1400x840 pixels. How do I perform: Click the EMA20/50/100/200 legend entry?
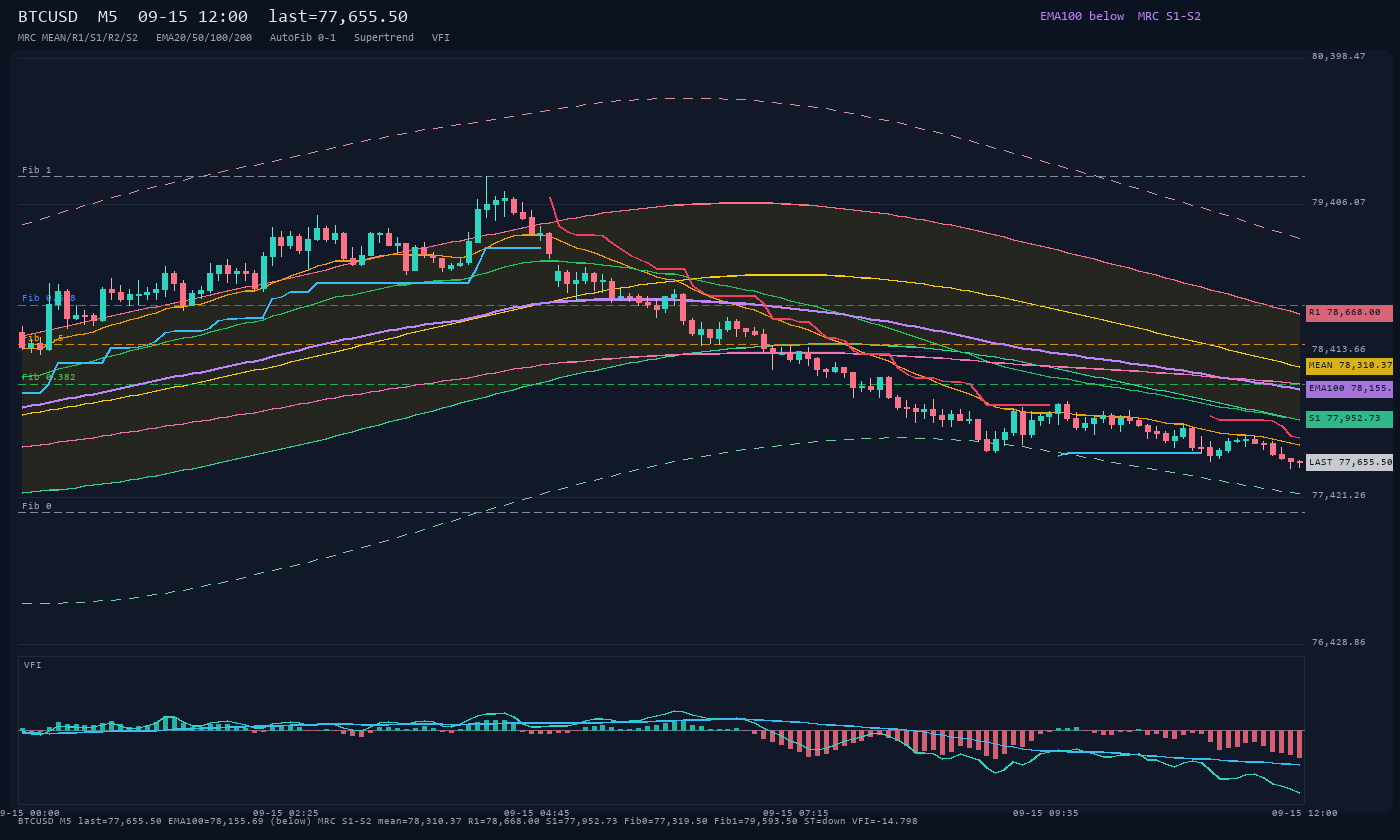(204, 37)
